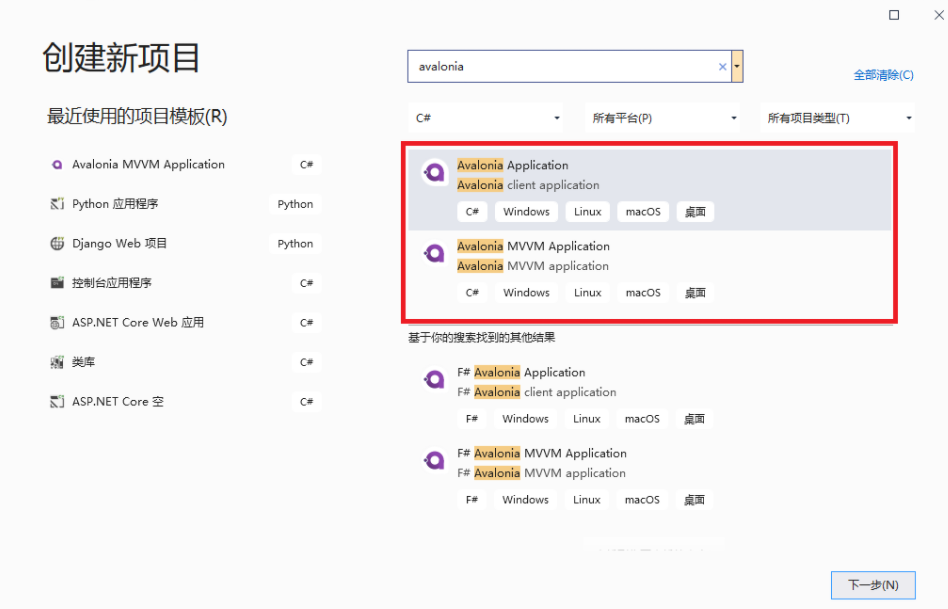Click Avalonia client application description of C# template

tap(528, 185)
